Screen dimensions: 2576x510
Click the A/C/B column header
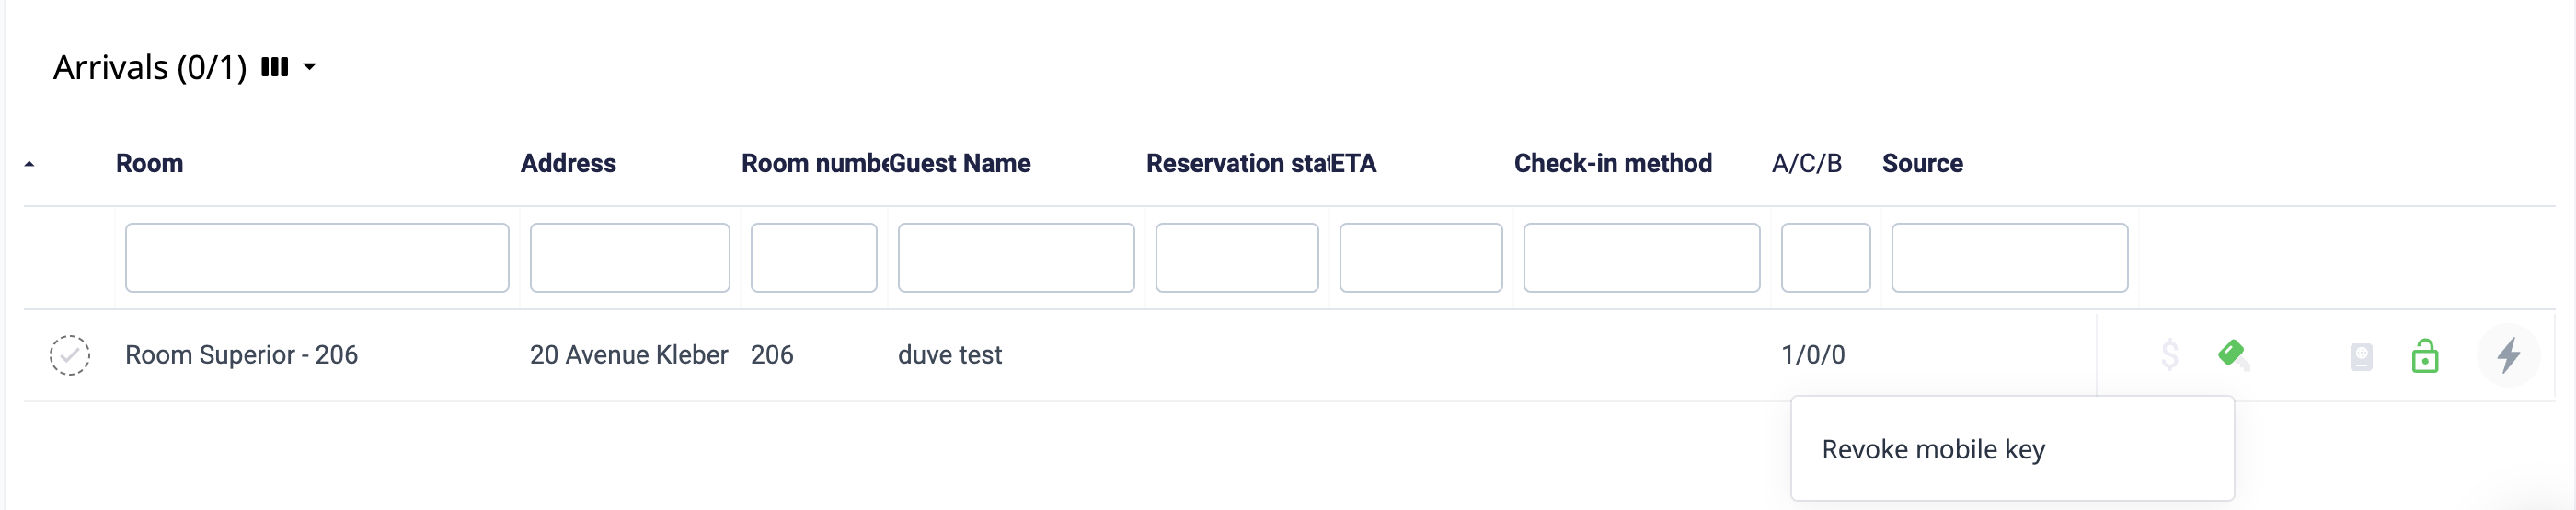[x=1806, y=163]
